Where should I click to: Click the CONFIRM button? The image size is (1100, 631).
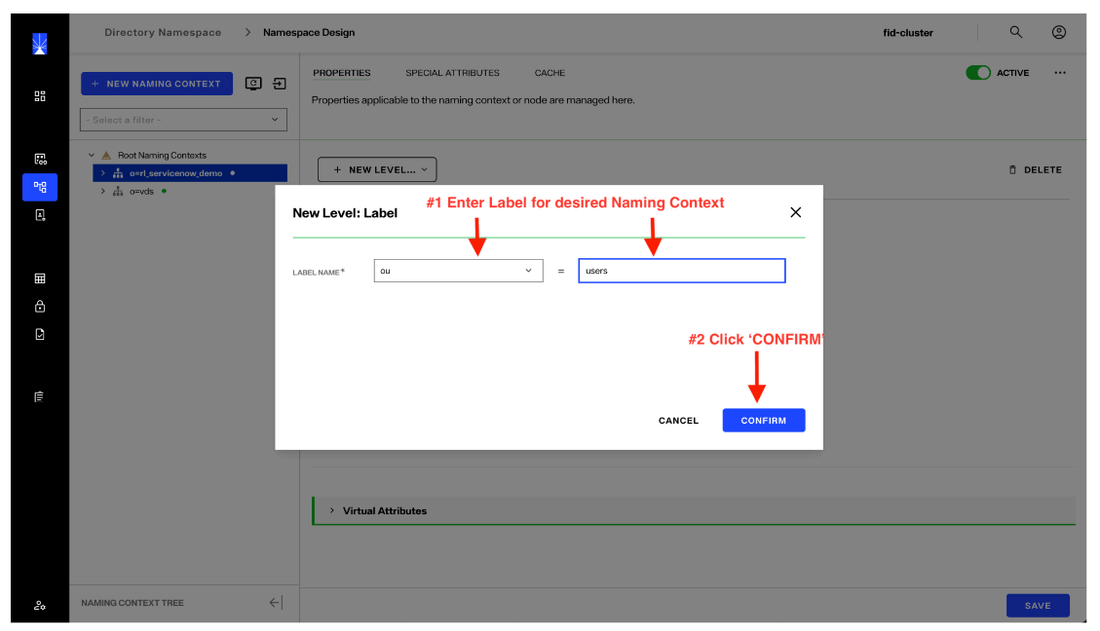[763, 420]
